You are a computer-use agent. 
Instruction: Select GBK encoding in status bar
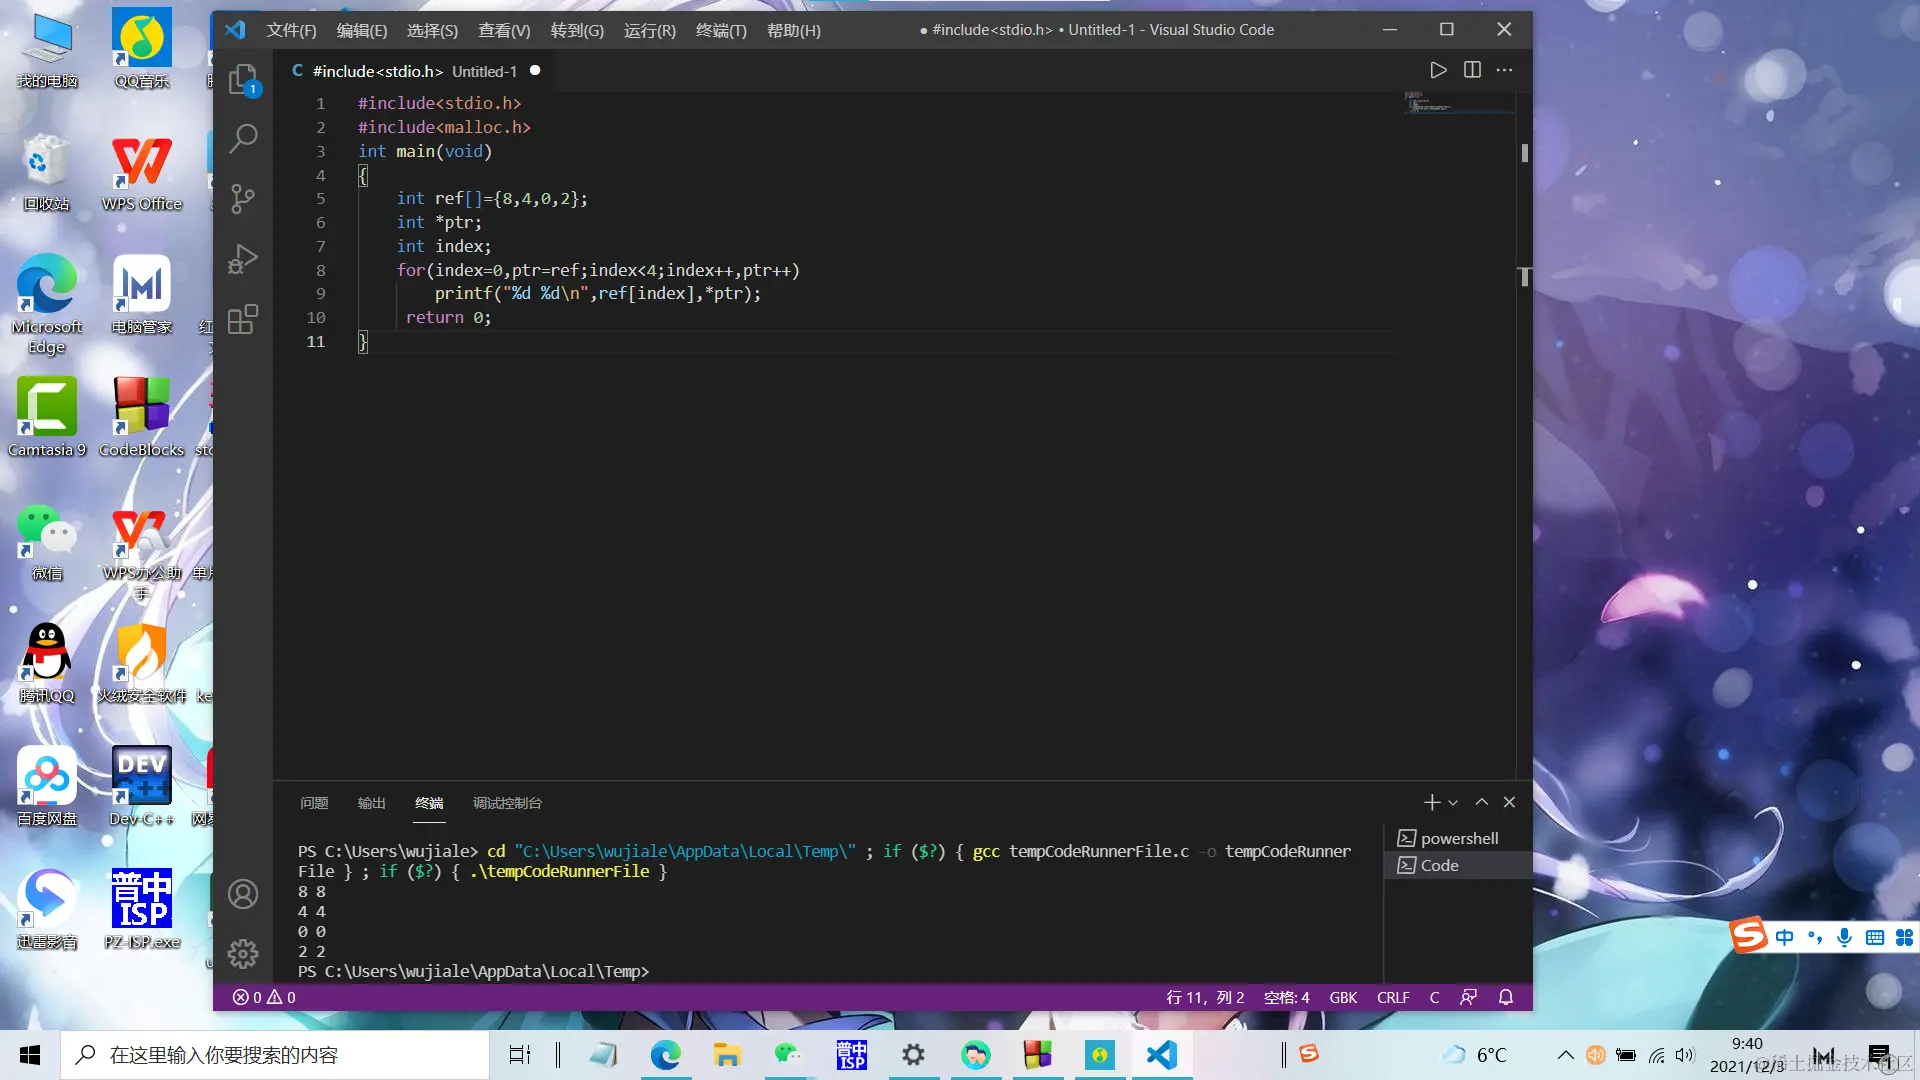pyautogui.click(x=1342, y=997)
